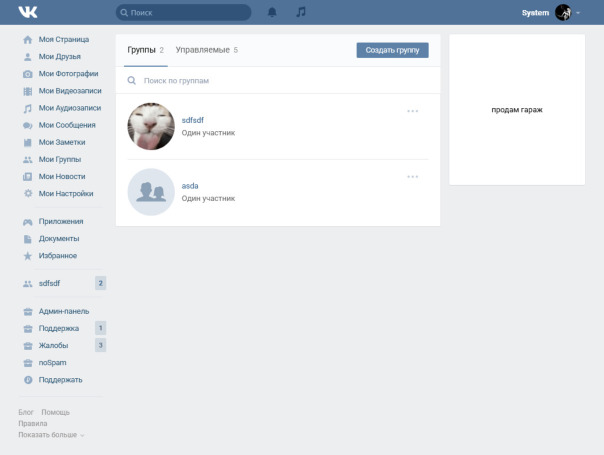Image resolution: width=604 pixels, height=455 pixels.
Task: Click the people icon beside Мои Группы
Action: point(27,160)
